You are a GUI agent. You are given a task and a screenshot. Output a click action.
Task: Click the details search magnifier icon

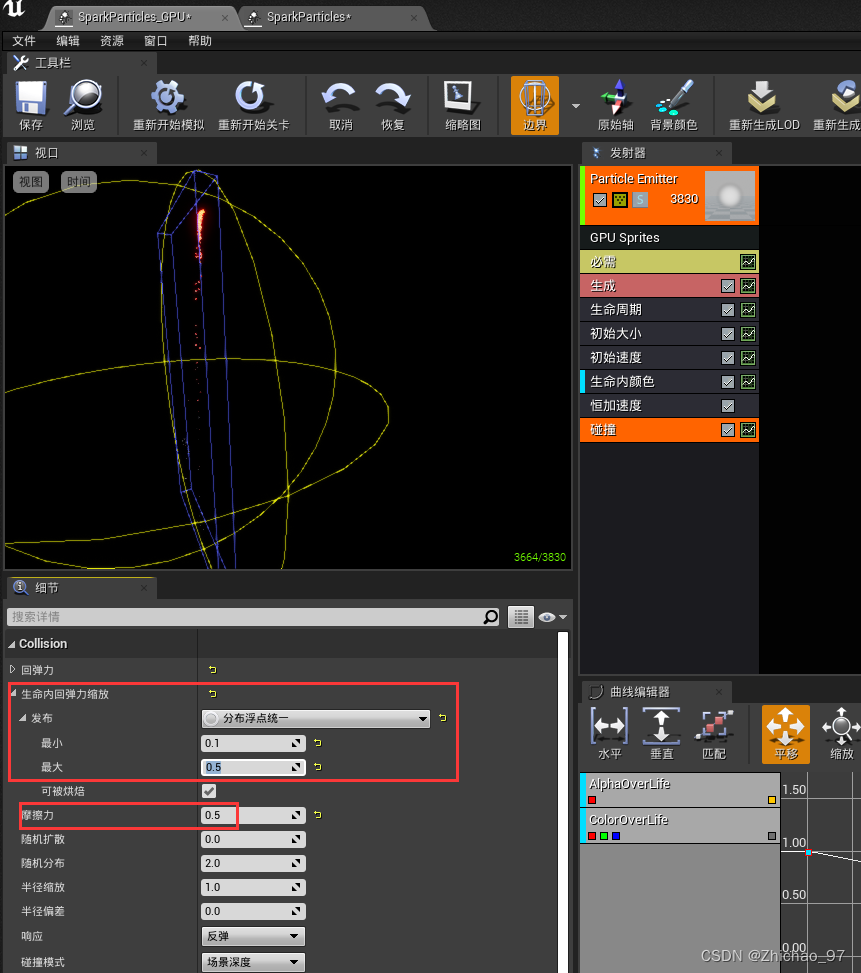(x=491, y=617)
